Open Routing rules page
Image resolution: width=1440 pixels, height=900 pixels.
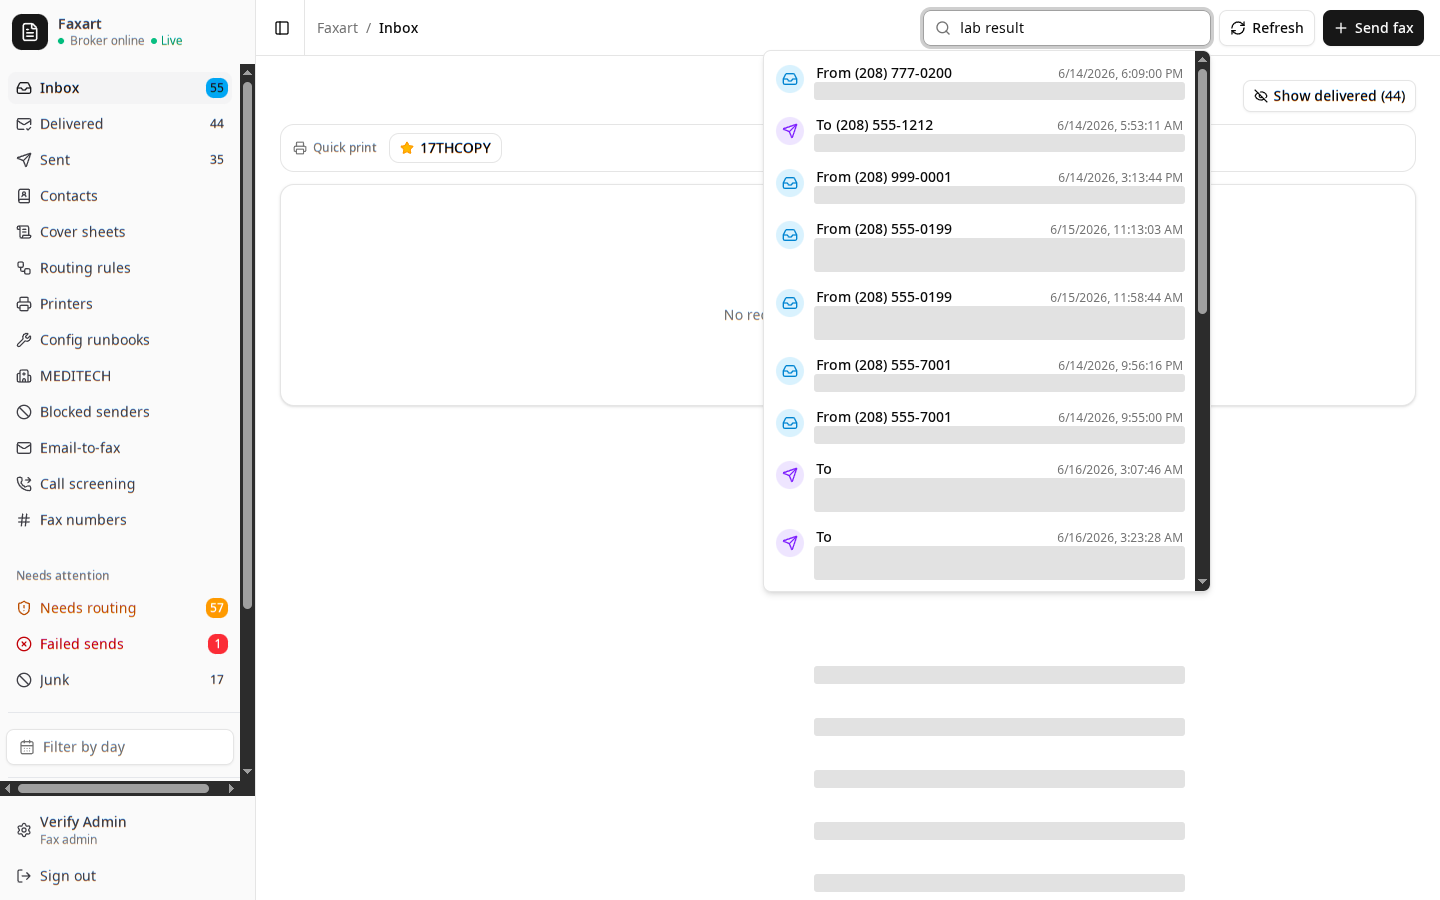120,268
